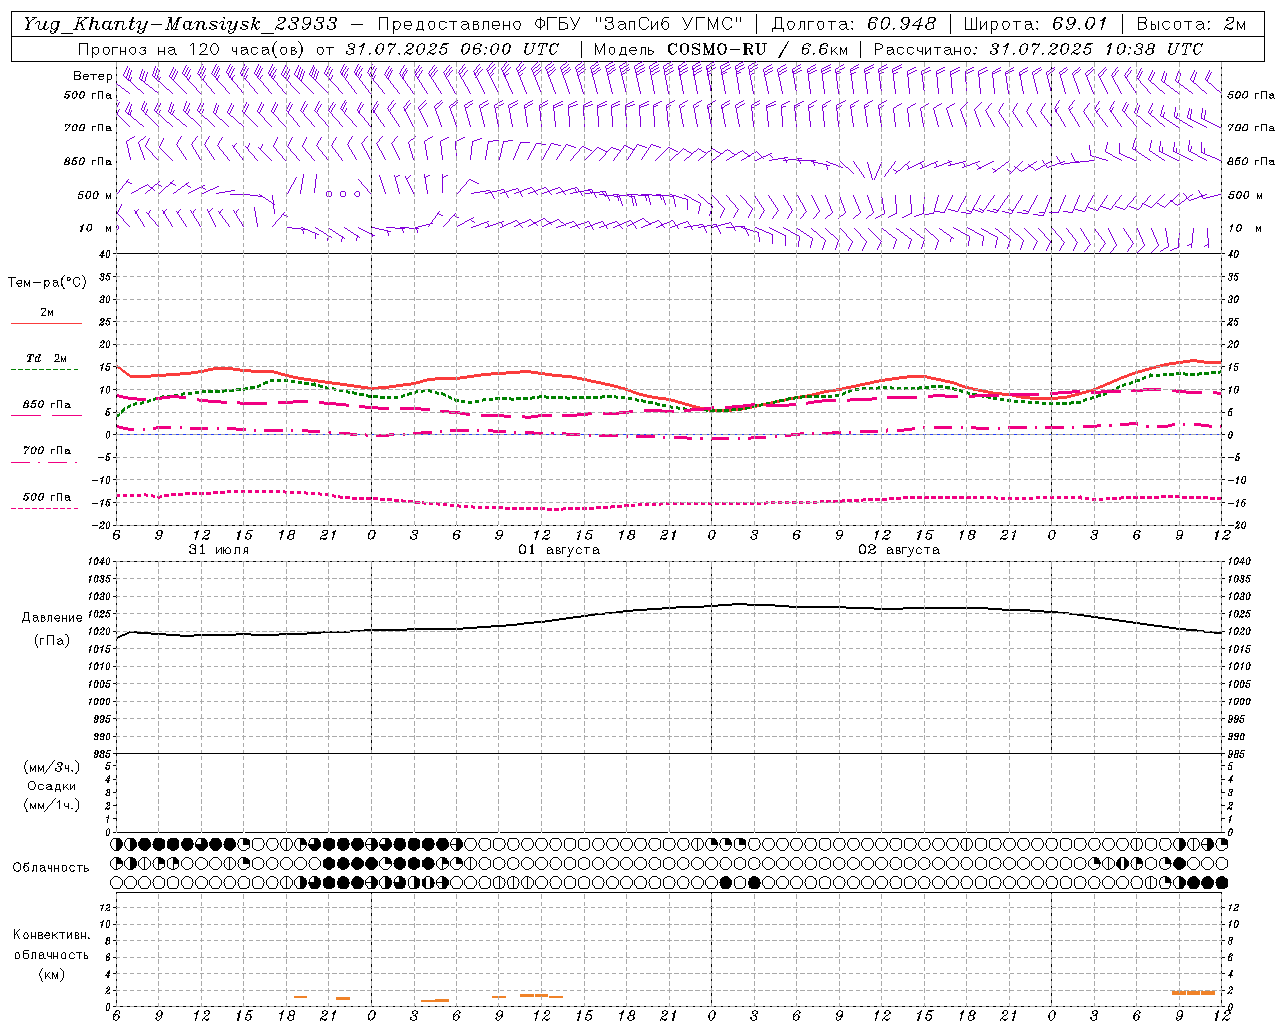Click the Ветер panel label

click(x=92, y=76)
